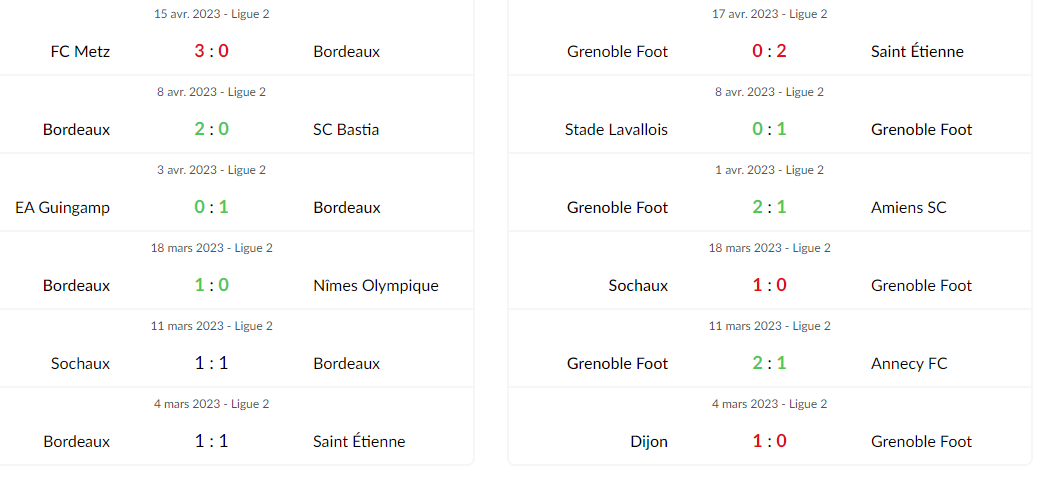Select the Stade Lavallois team name
This screenshot has height=482, width=1039.
[x=616, y=129]
